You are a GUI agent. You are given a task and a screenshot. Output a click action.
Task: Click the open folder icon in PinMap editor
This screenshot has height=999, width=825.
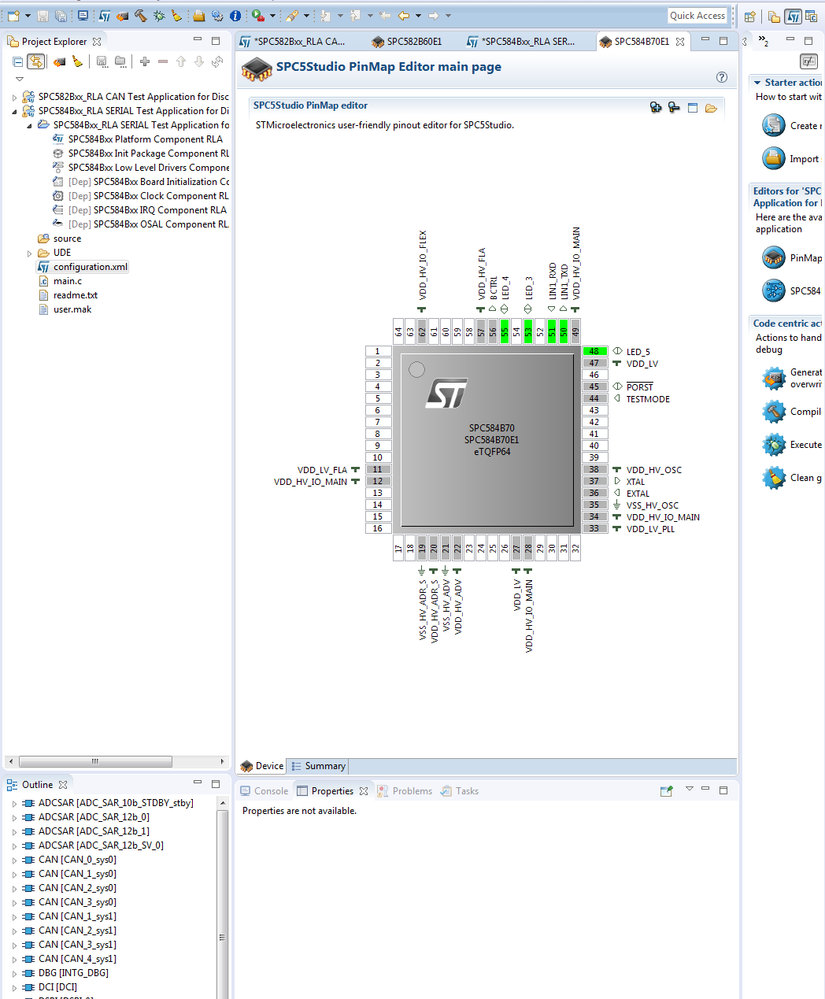click(711, 108)
